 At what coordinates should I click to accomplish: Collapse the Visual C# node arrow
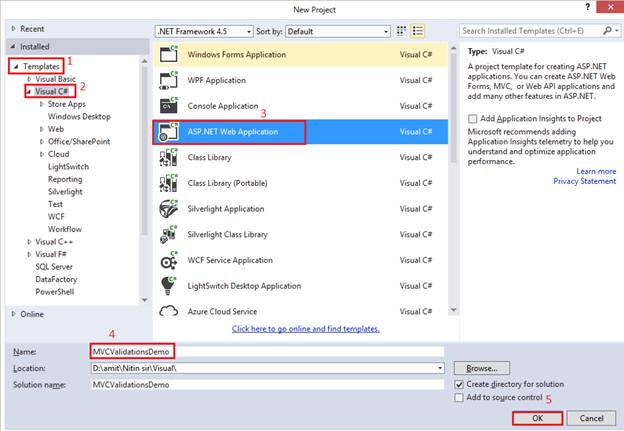(x=29, y=92)
